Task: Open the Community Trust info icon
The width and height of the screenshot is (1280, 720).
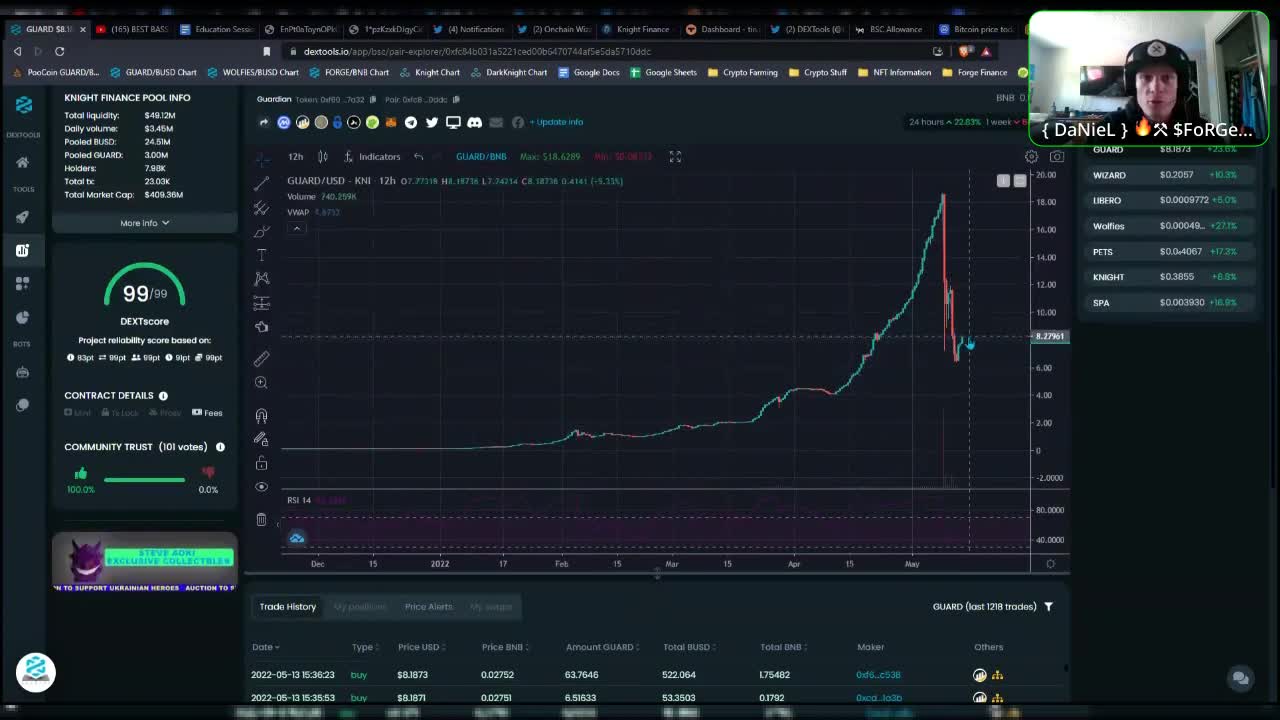Action: point(220,447)
